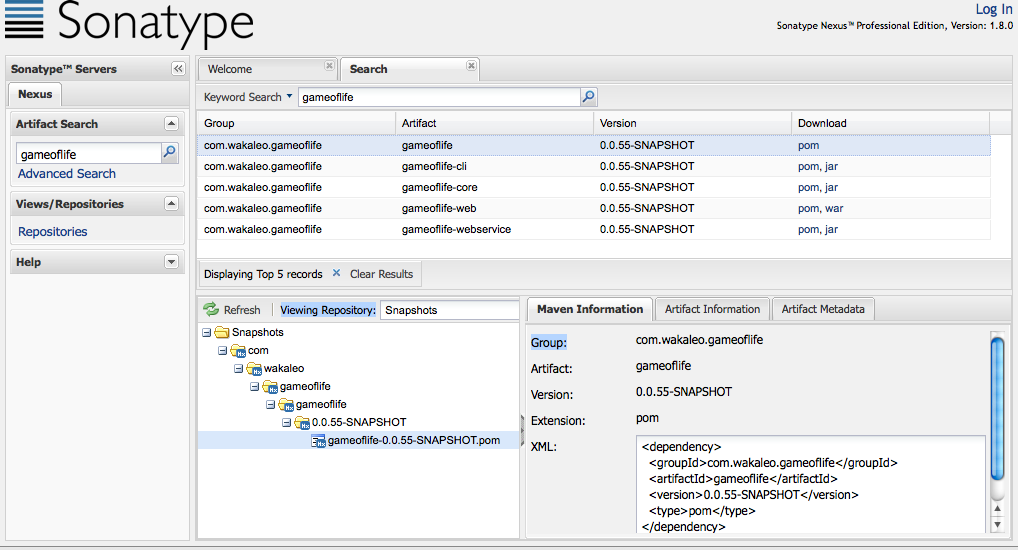Click the XML box scroll down arrow
This screenshot has width=1018, height=550.
[x=997, y=525]
